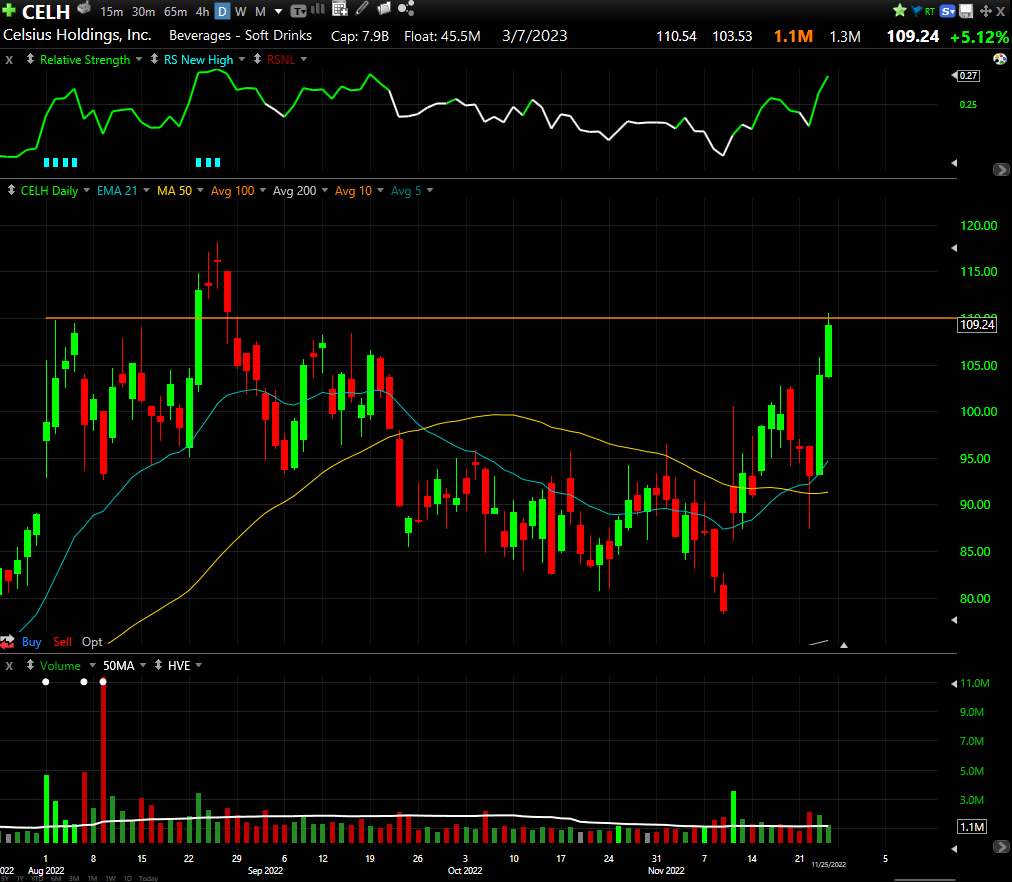This screenshot has height=882, width=1012.
Task: Switch to Weekly (W) timeframe
Action: pos(241,12)
